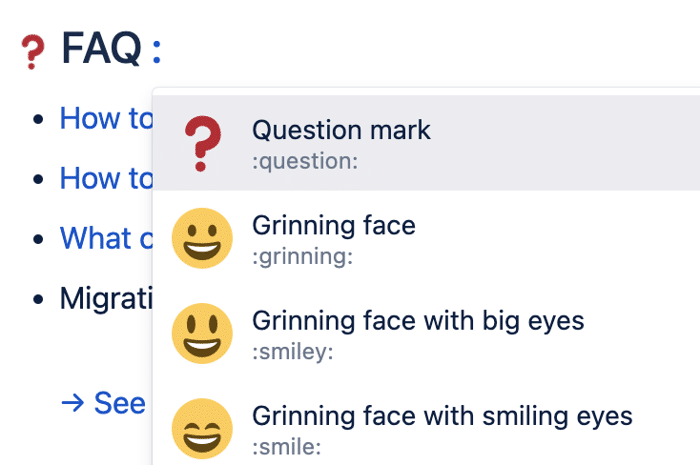This screenshot has height=465, width=700.
Task: Open the 'What' FAQ link
Action: click(106, 238)
